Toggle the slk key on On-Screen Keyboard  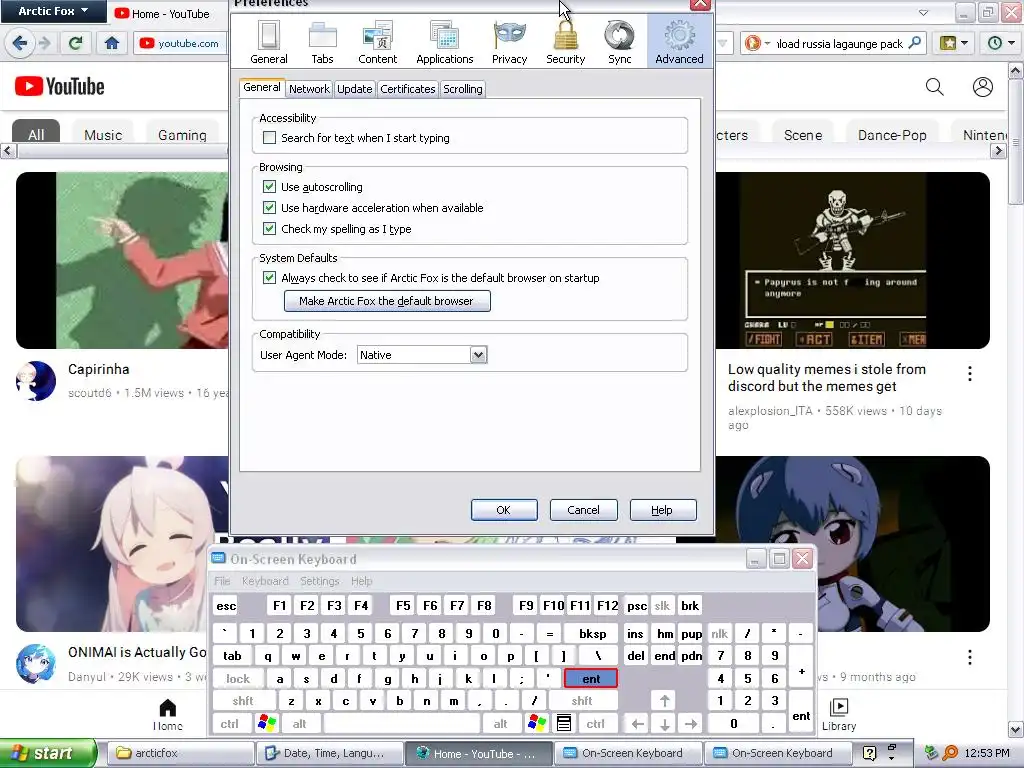662,605
